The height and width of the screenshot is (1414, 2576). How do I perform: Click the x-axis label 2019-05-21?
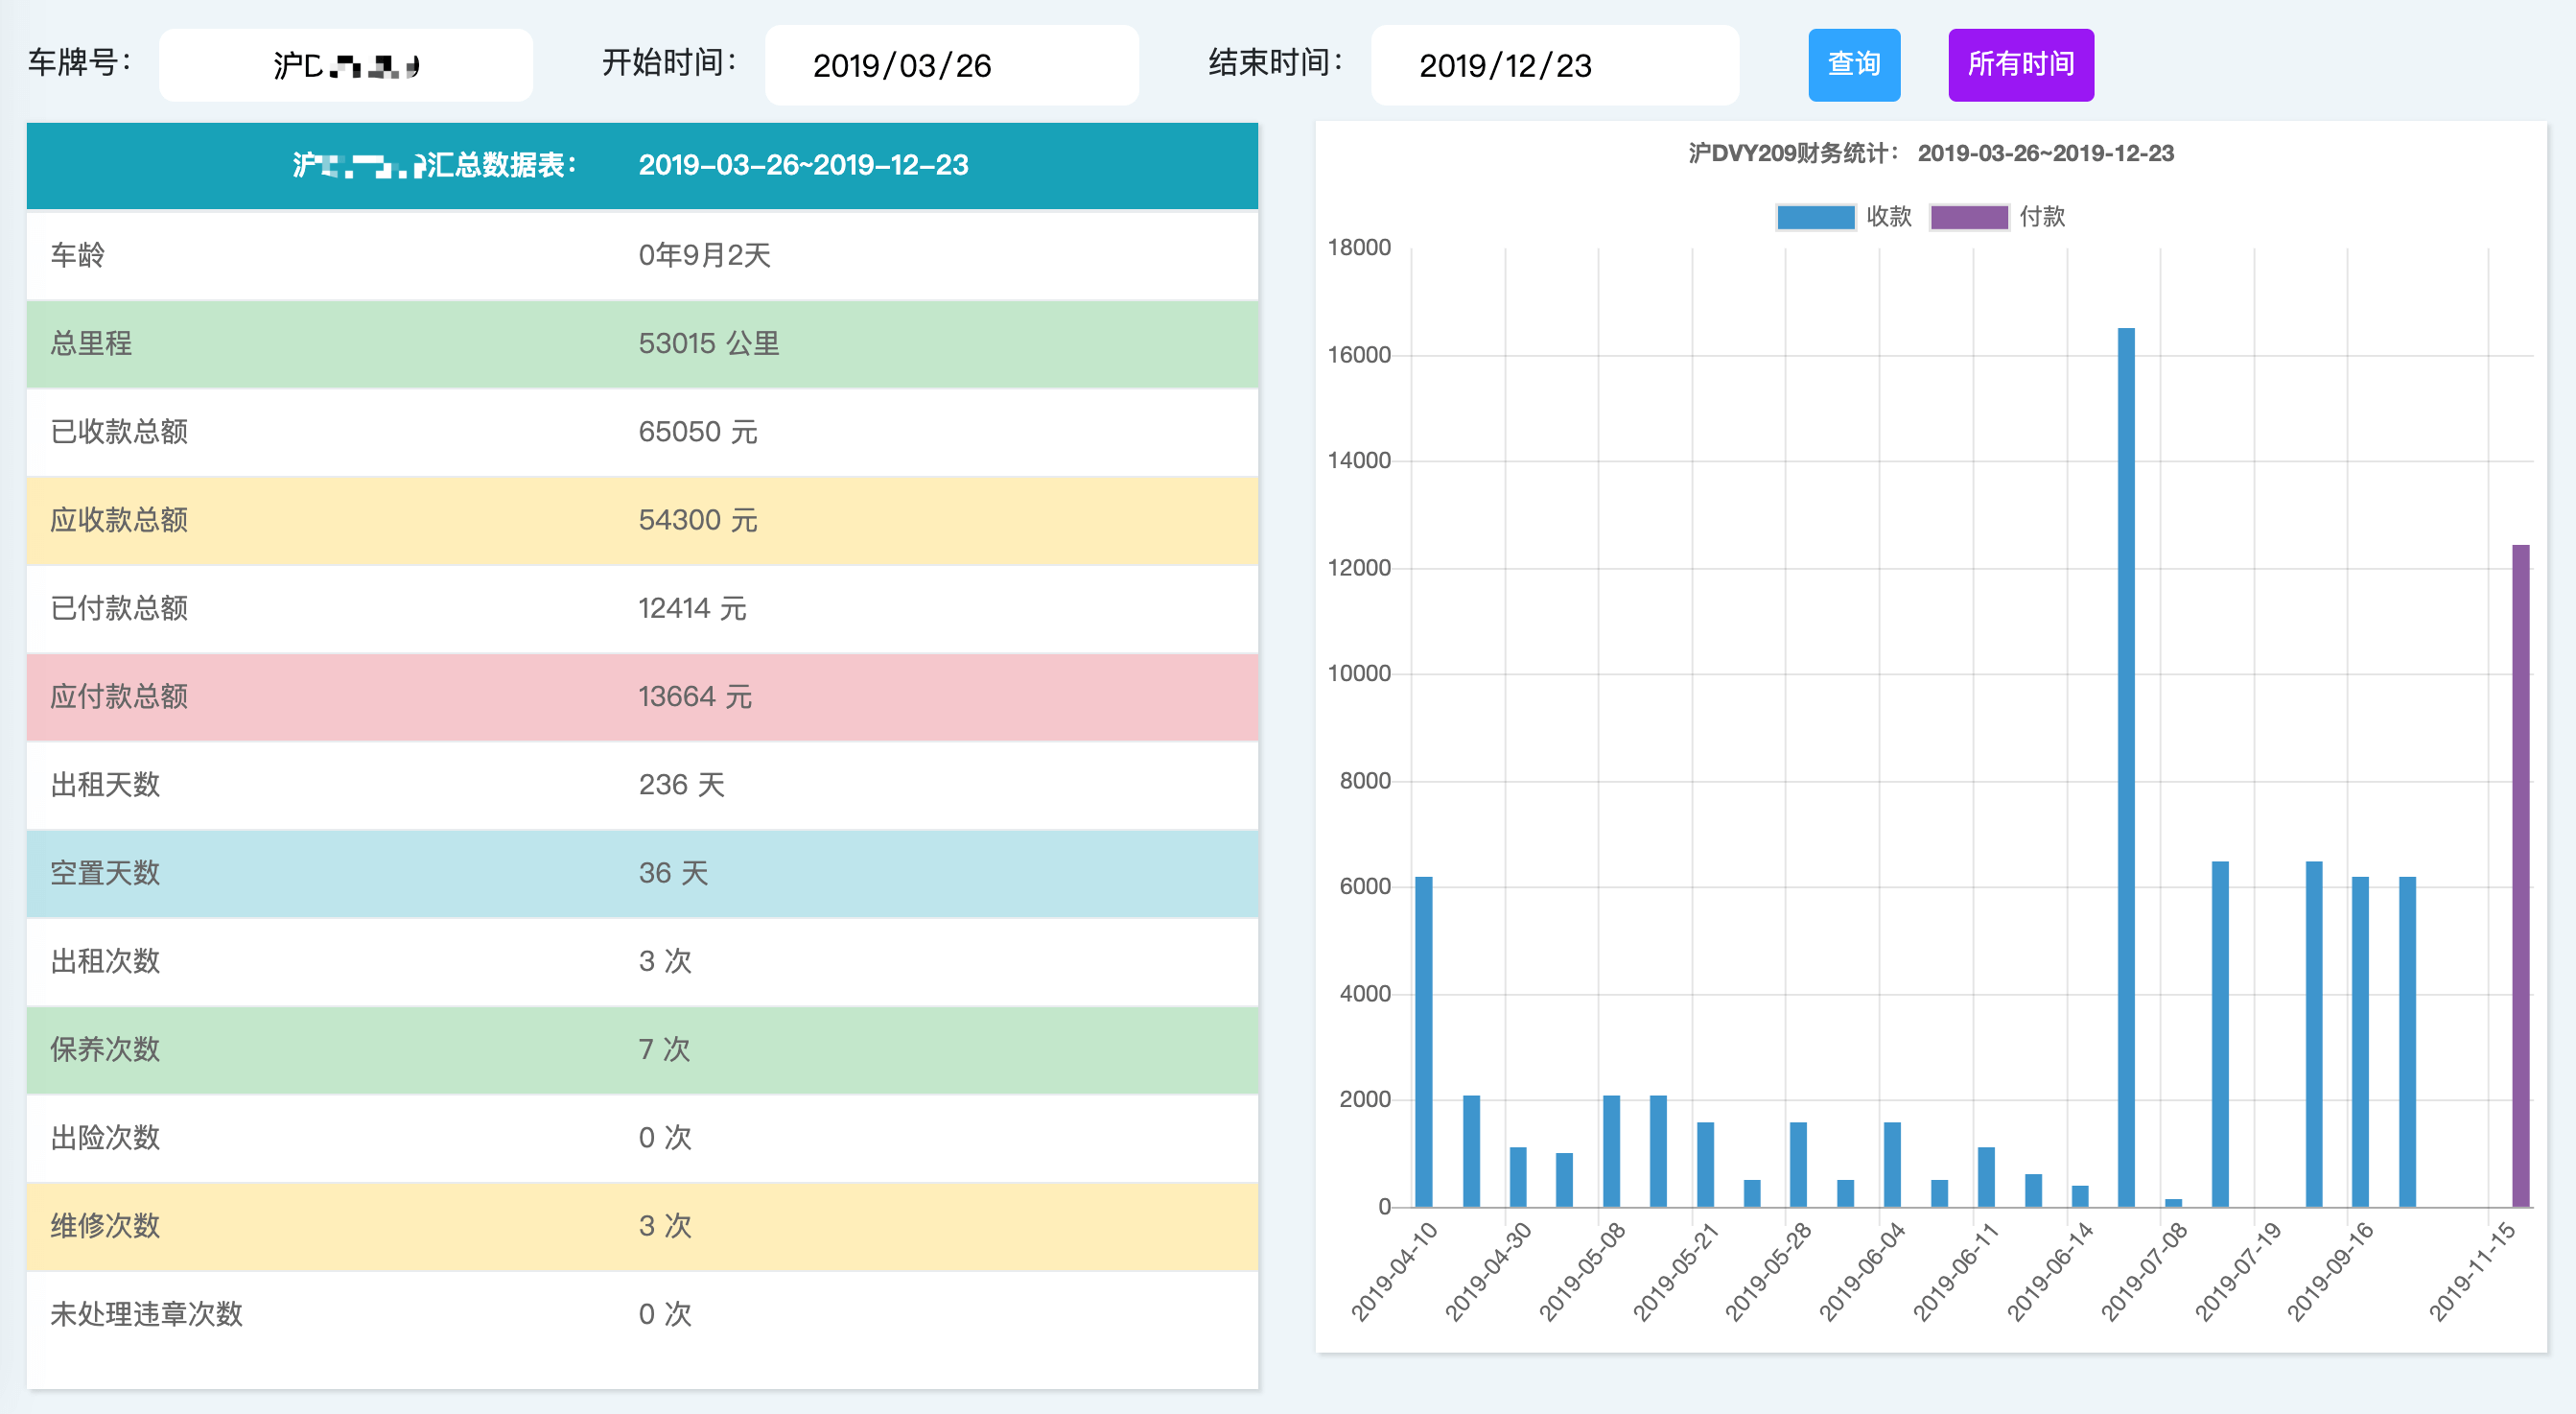click(1676, 1272)
